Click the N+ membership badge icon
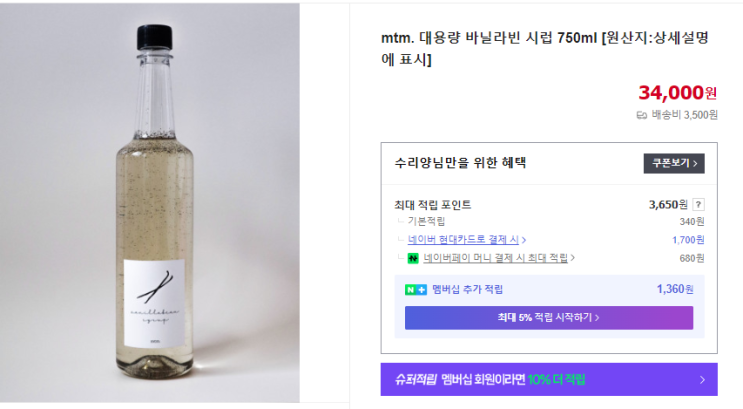This screenshot has height=409, width=743. pos(415,289)
